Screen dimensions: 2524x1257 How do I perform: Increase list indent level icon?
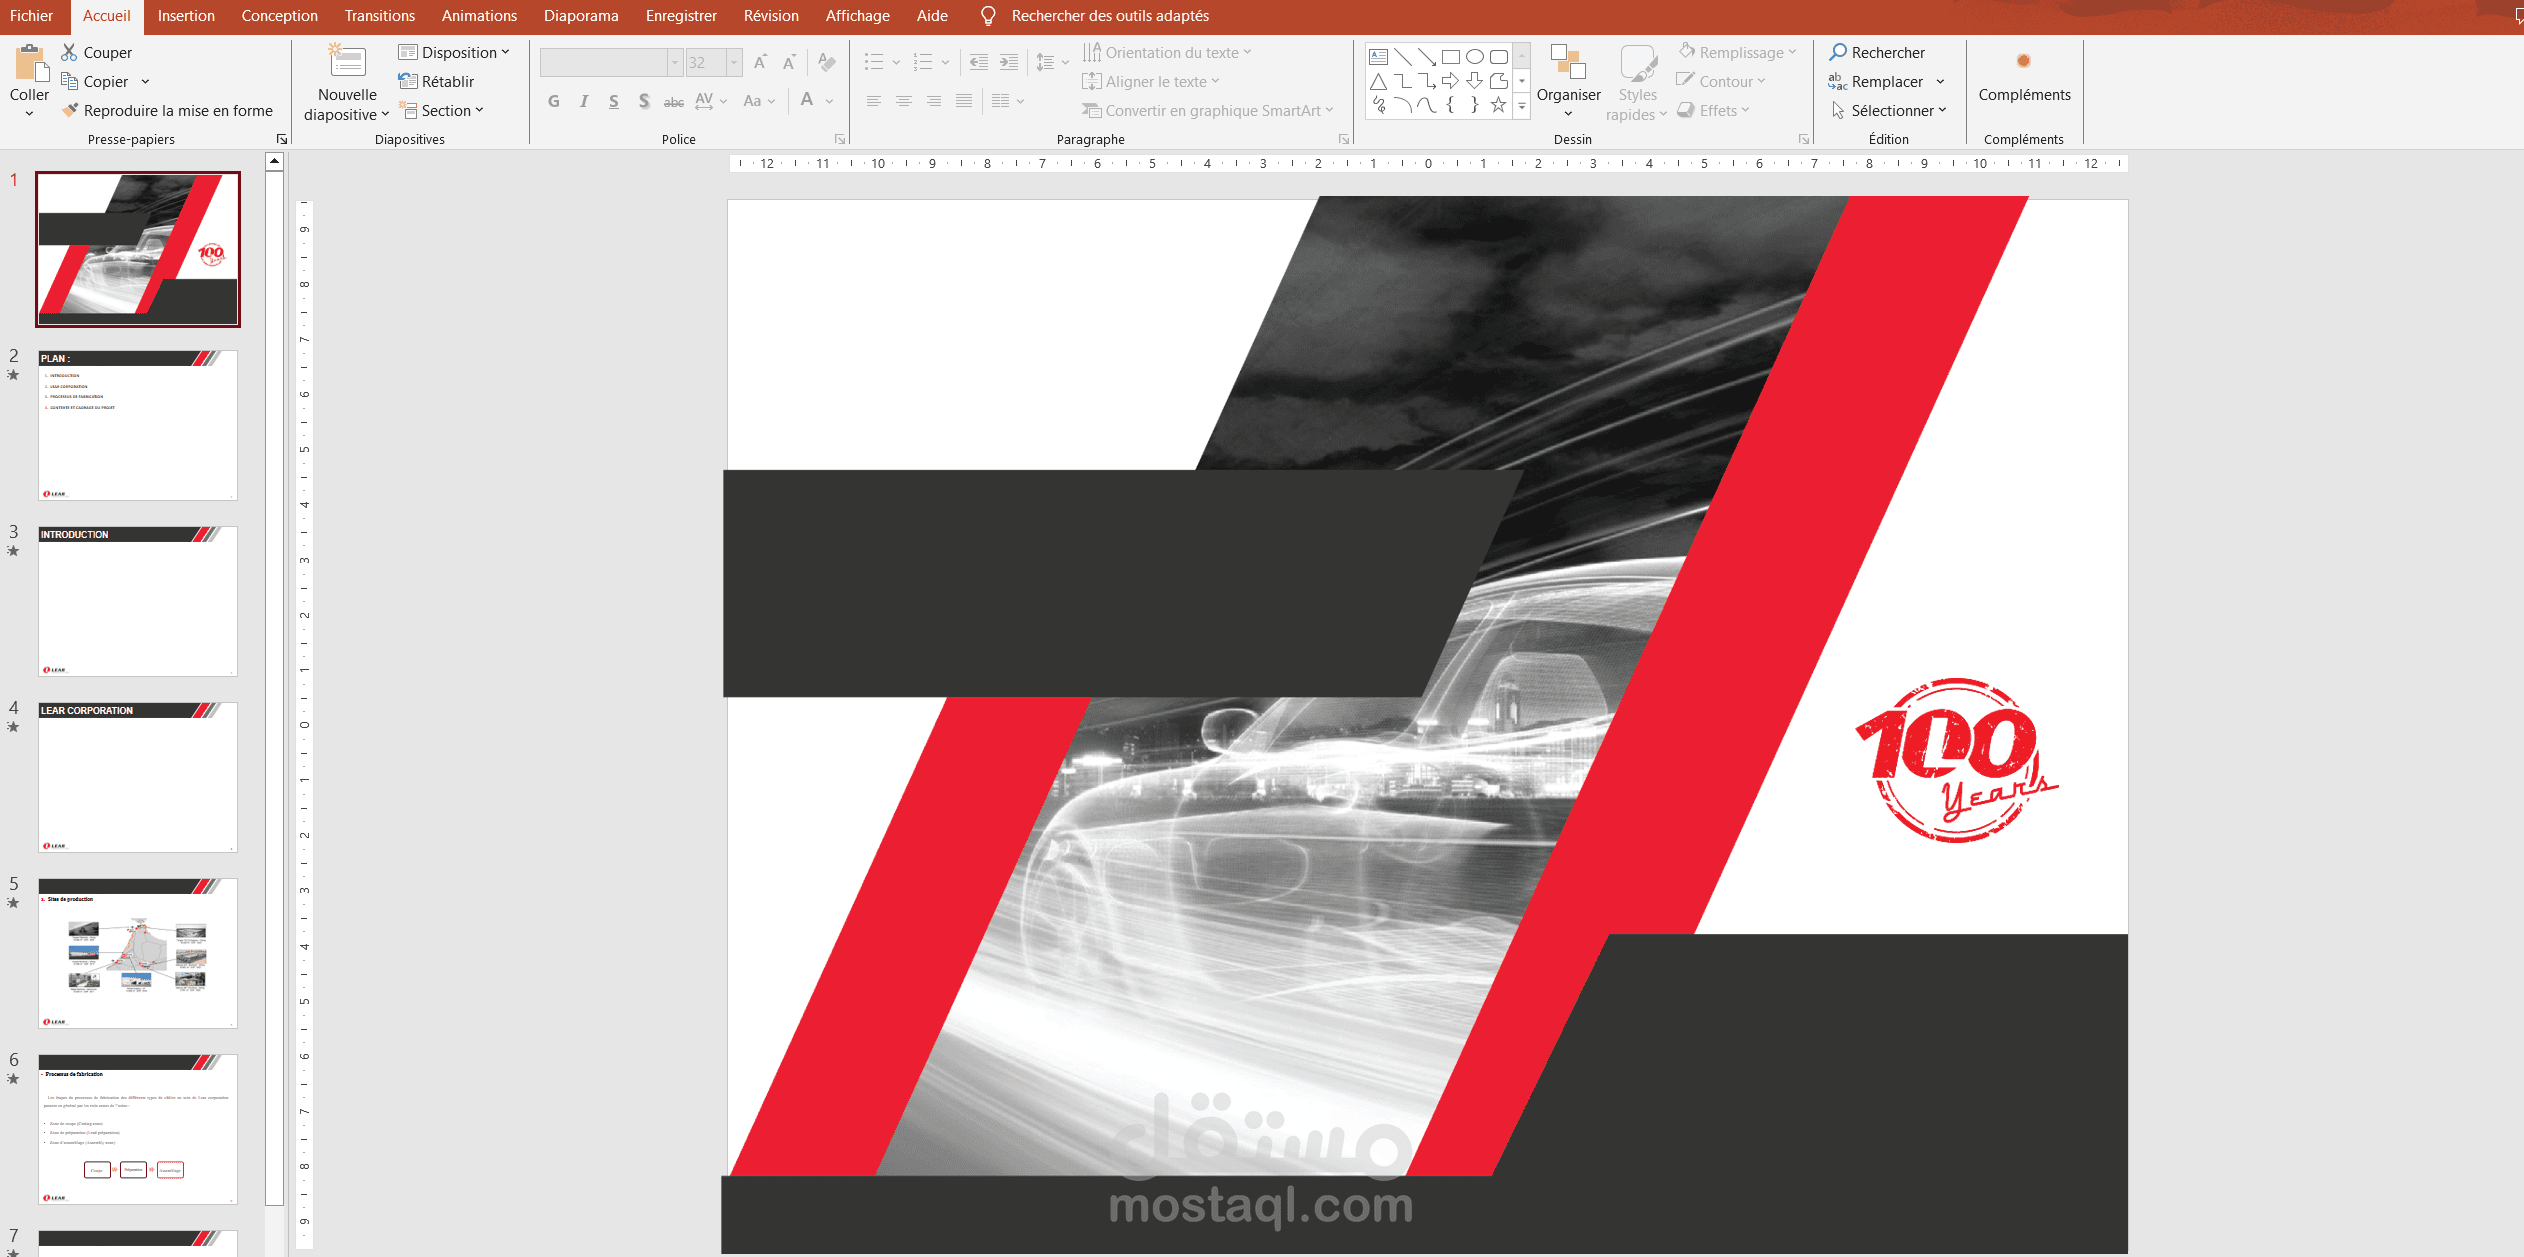point(1009,63)
